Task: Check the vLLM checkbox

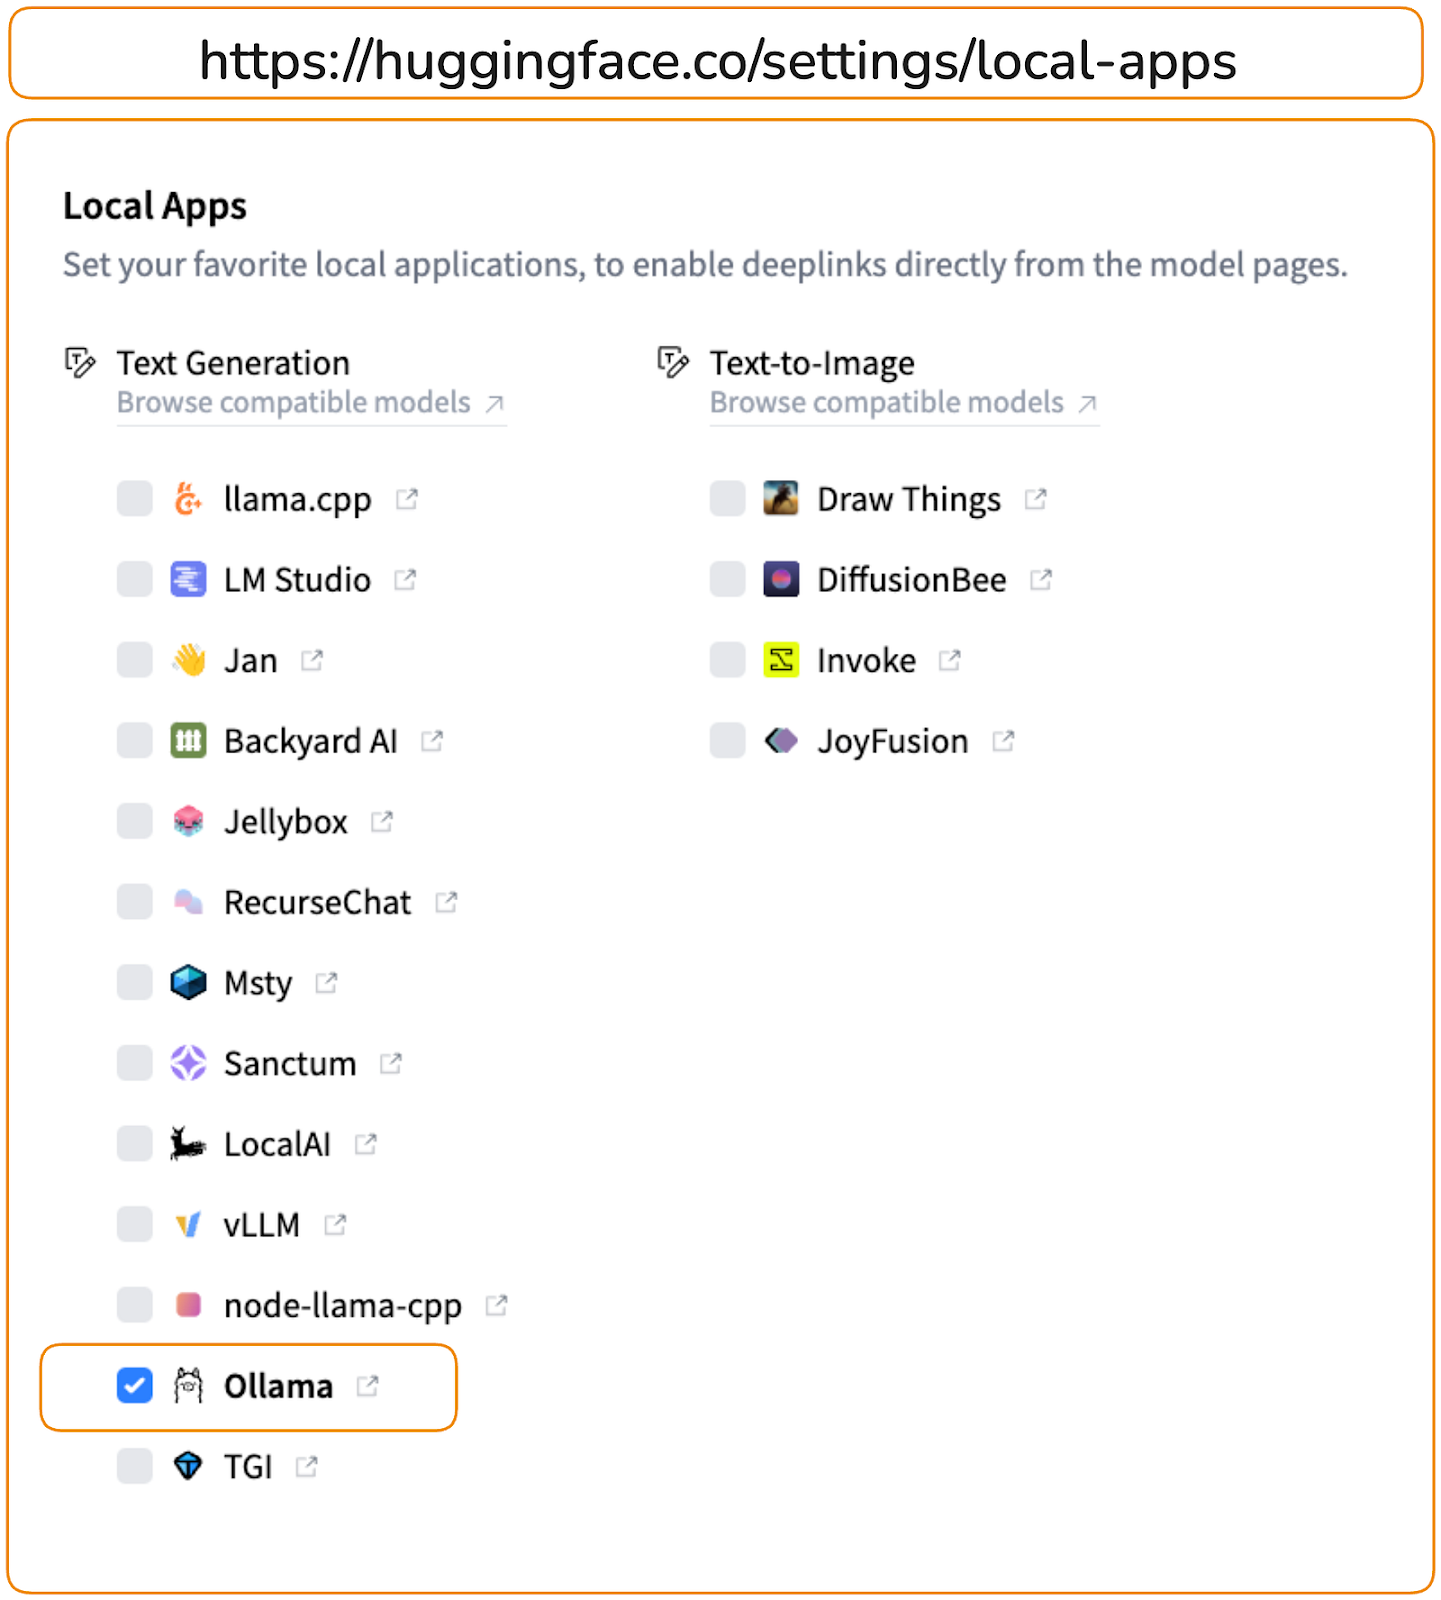Action: [135, 1224]
